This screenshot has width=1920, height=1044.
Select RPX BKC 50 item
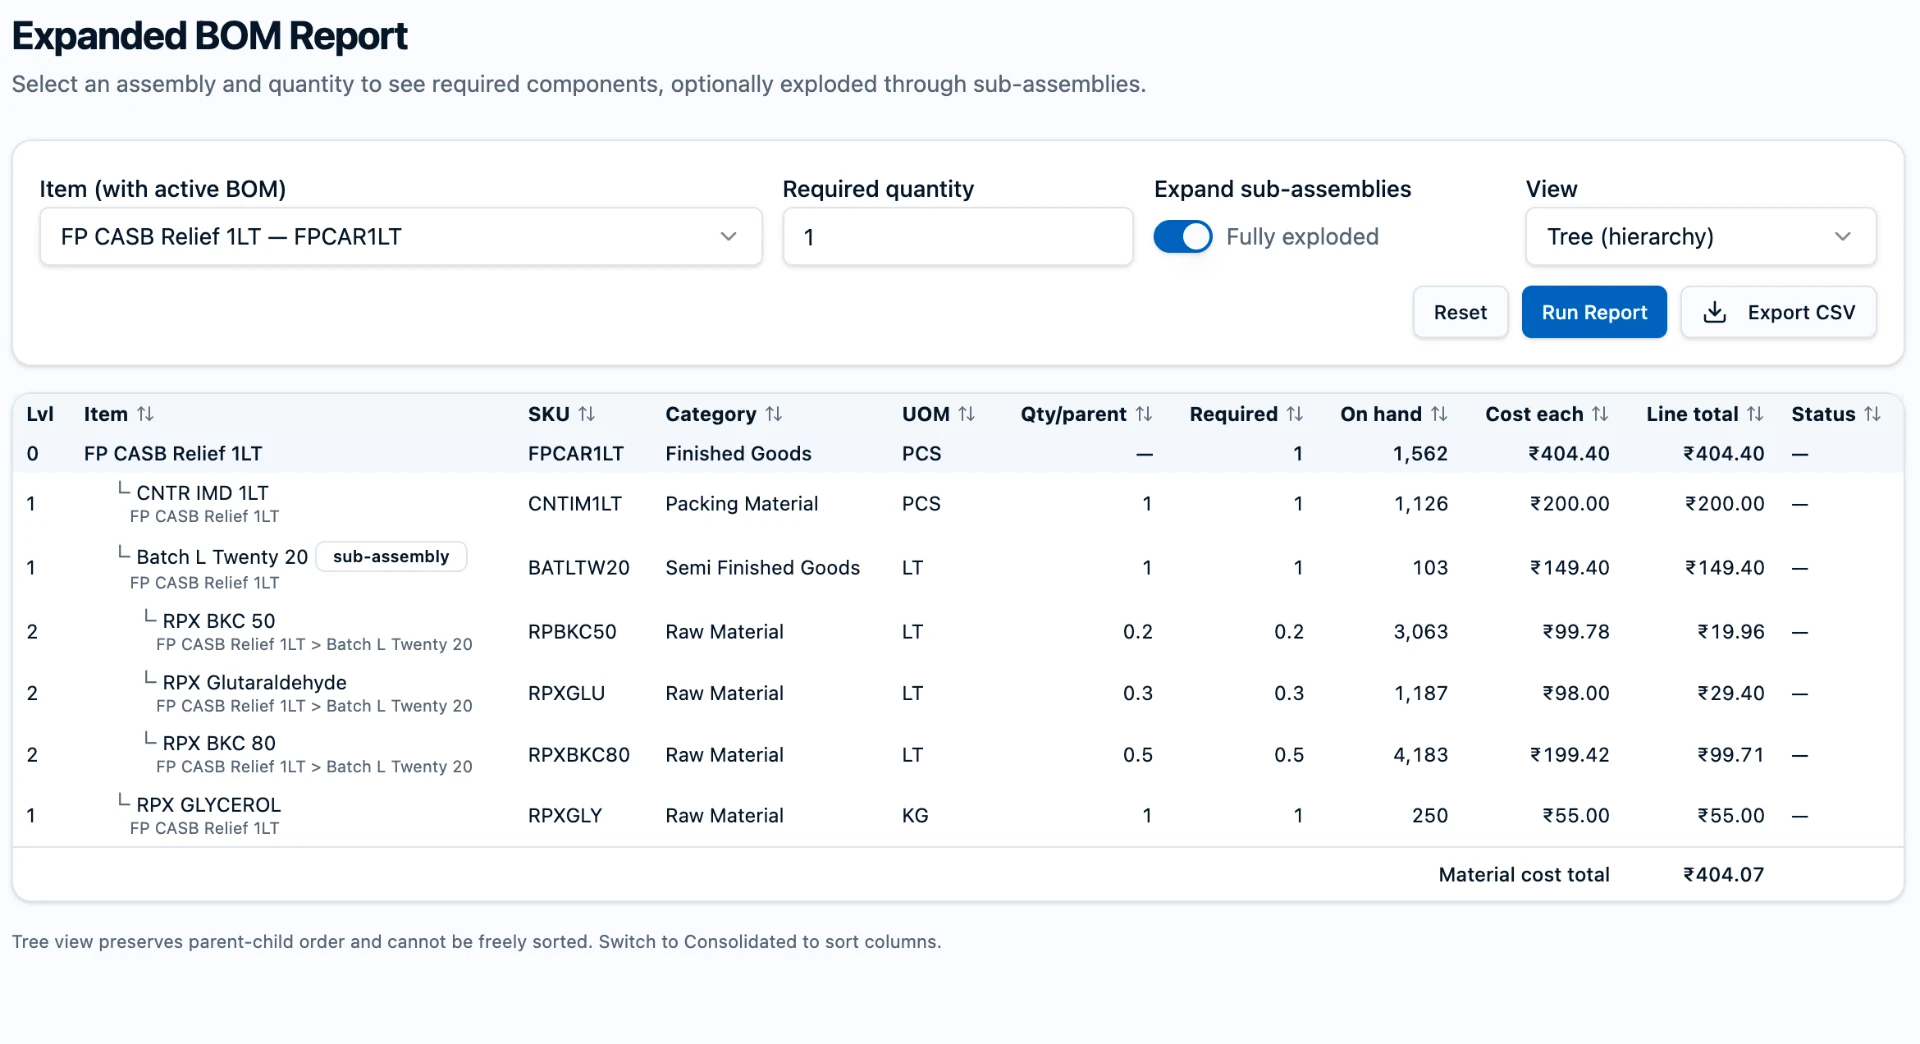[x=219, y=621]
